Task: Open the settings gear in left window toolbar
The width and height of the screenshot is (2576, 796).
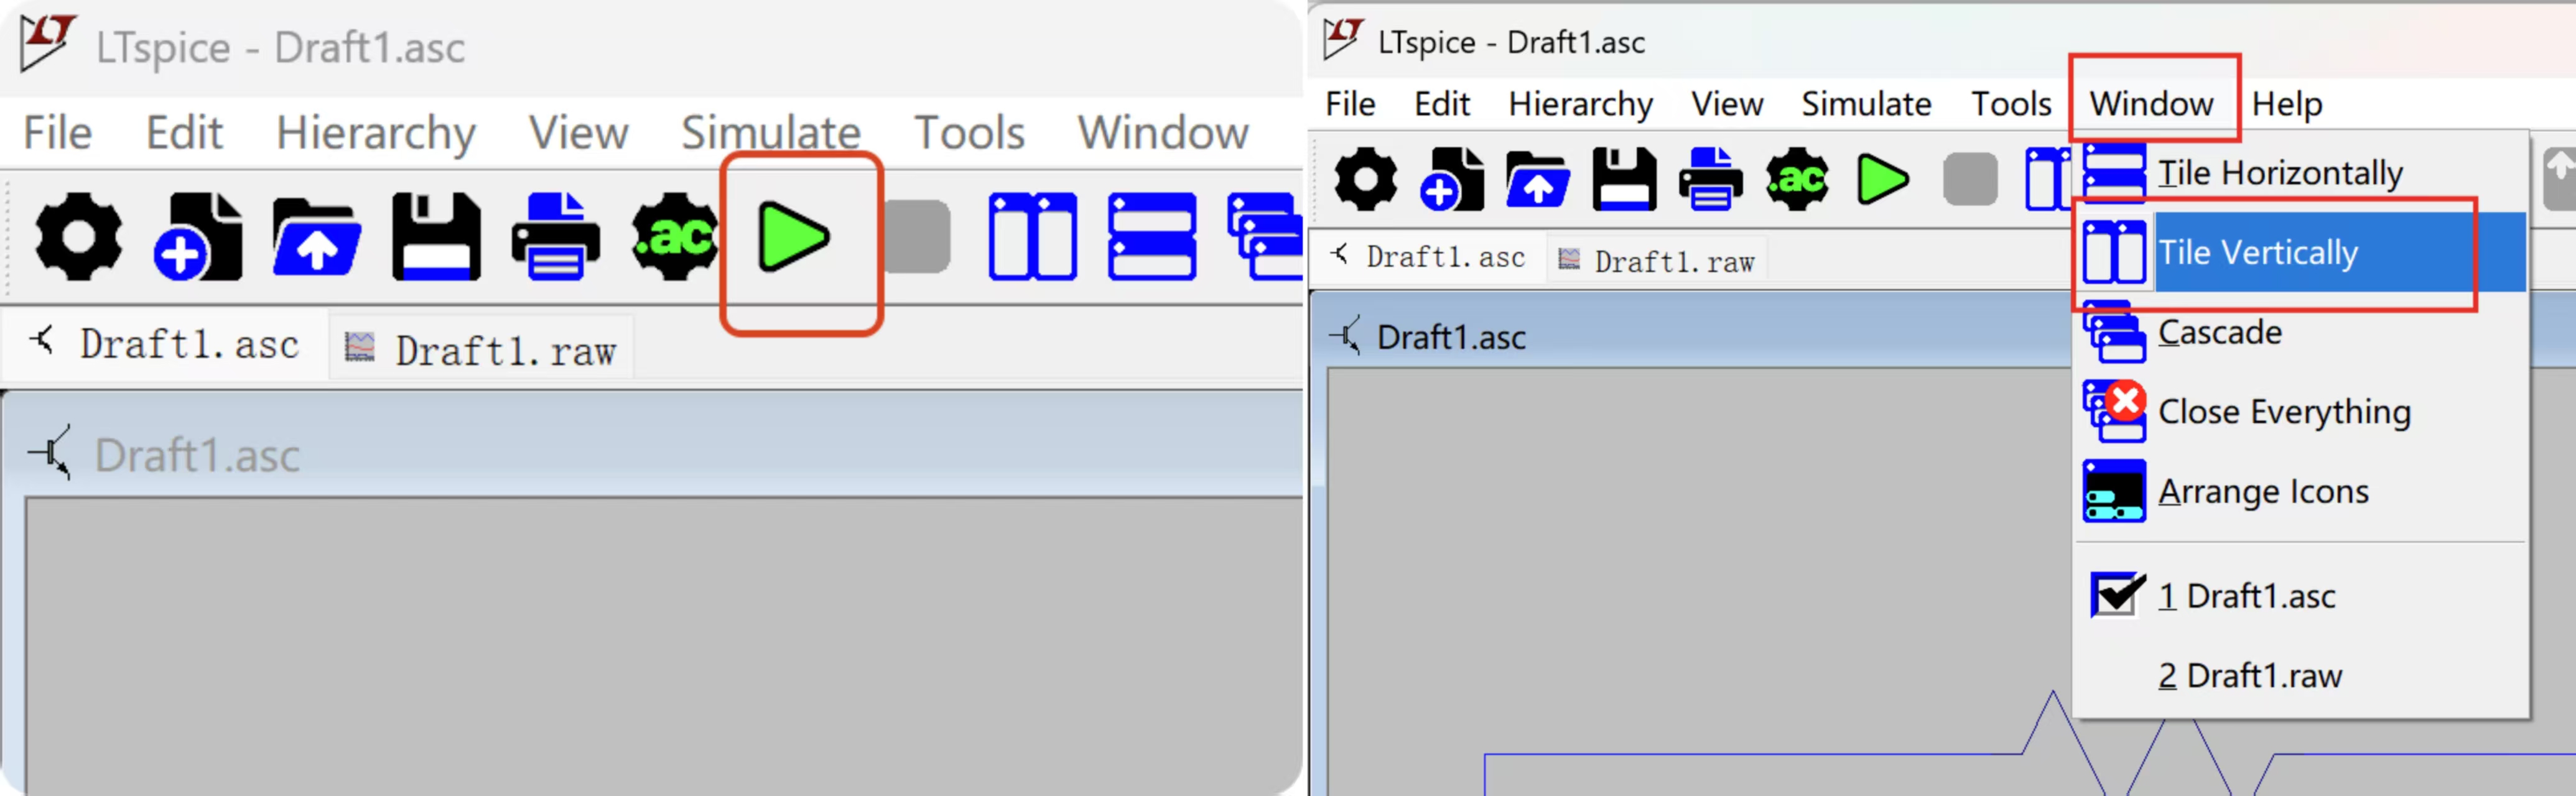Action: pyautogui.click(x=78, y=237)
